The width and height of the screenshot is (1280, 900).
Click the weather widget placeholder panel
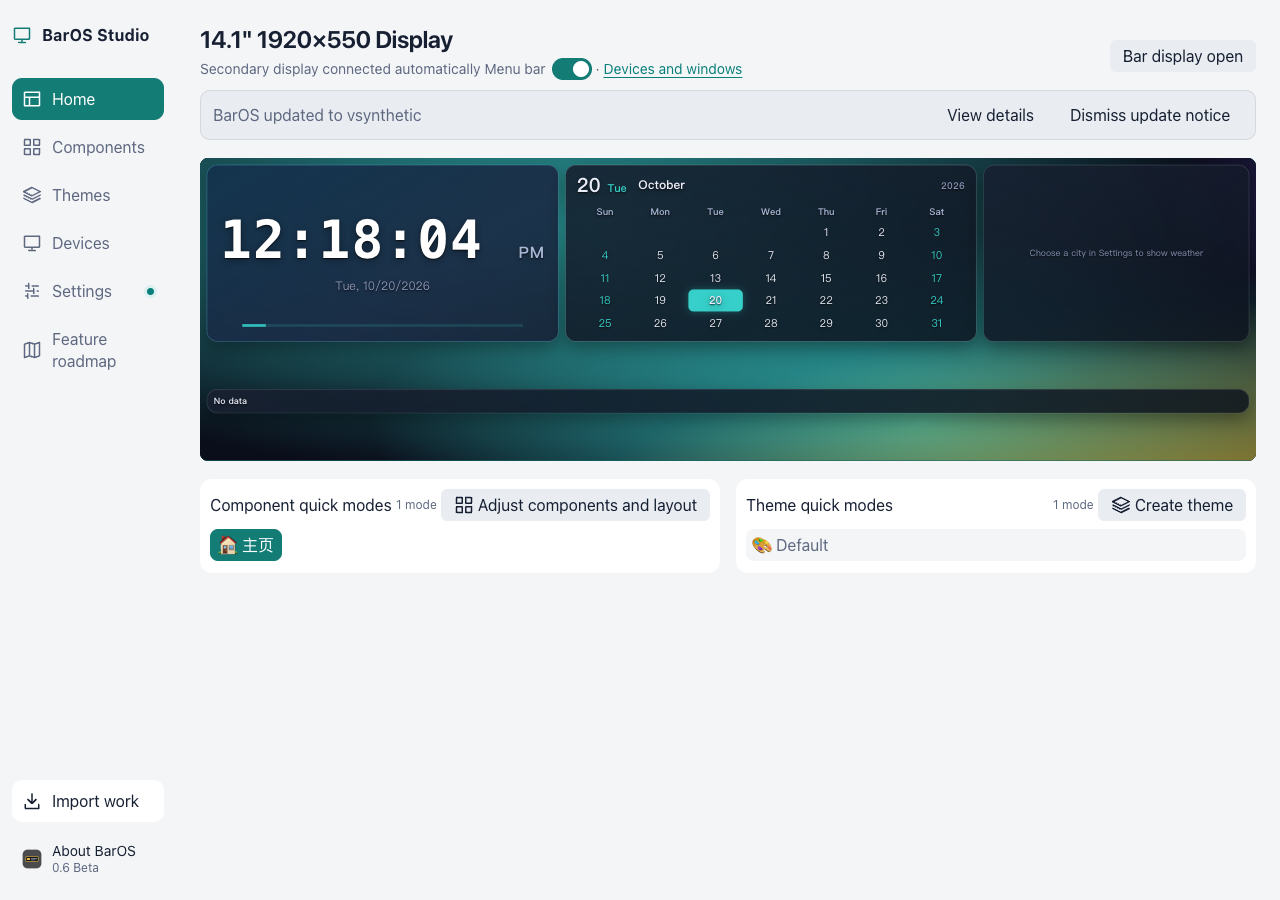coord(1116,253)
